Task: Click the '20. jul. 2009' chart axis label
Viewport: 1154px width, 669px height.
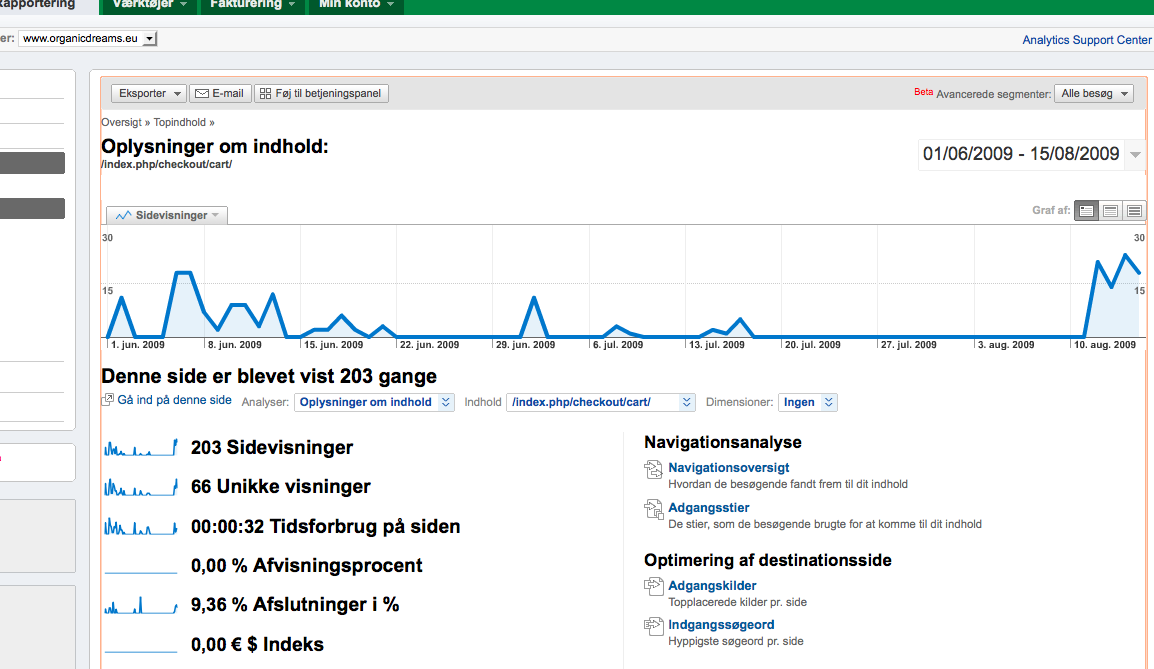Action: [x=813, y=344]
